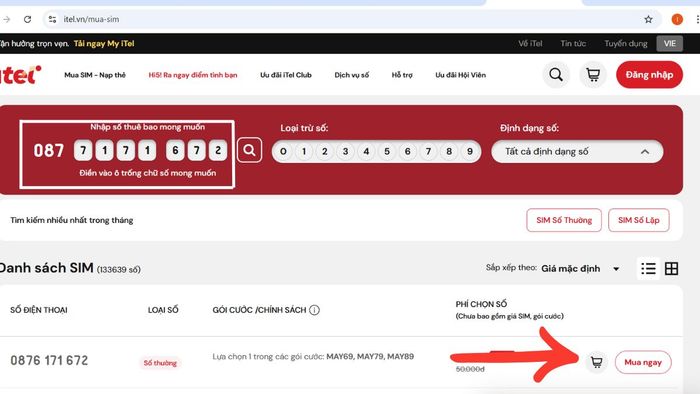Open the site search magnifier icon
This screenshot has height=394, width=700.
pos(556,75)
